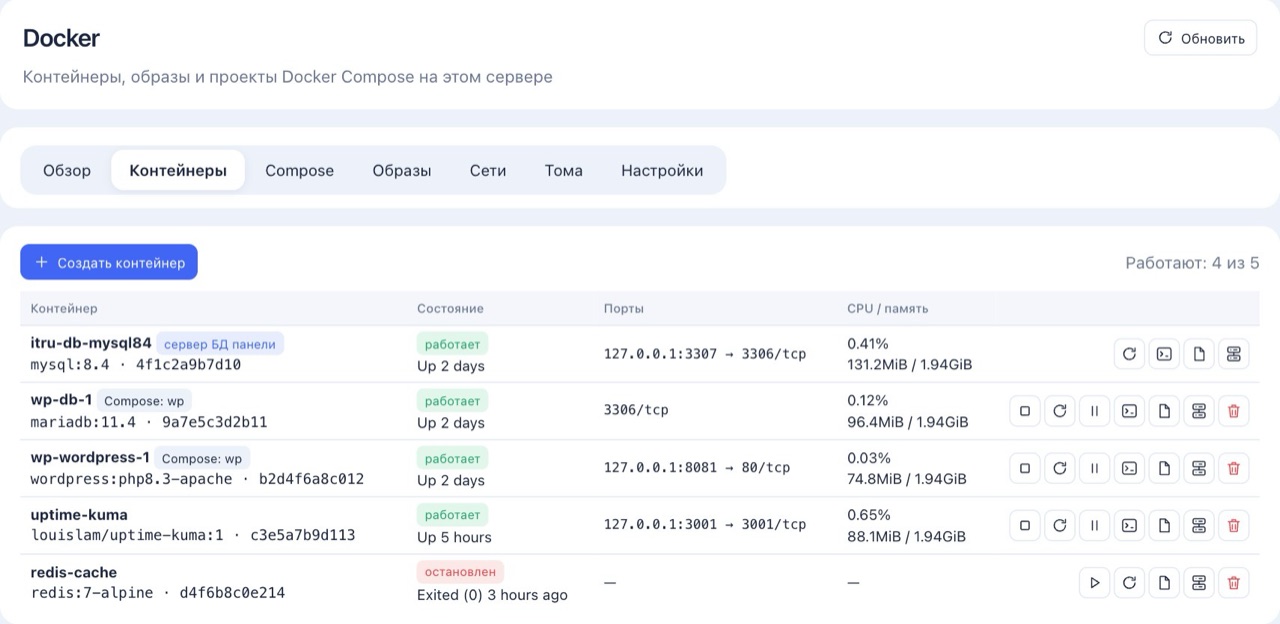This screenshot has width=1280, height=624.
Task: Delete the wp-db-1 container
Action: [x=1234, y=411]
